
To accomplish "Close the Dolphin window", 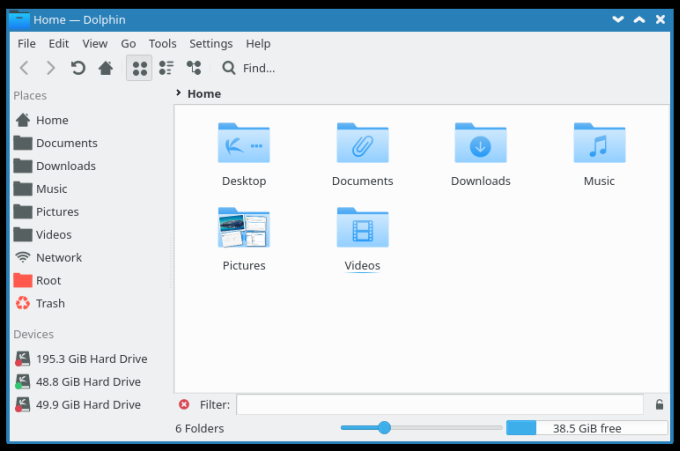I will click(x=660, y=20).
